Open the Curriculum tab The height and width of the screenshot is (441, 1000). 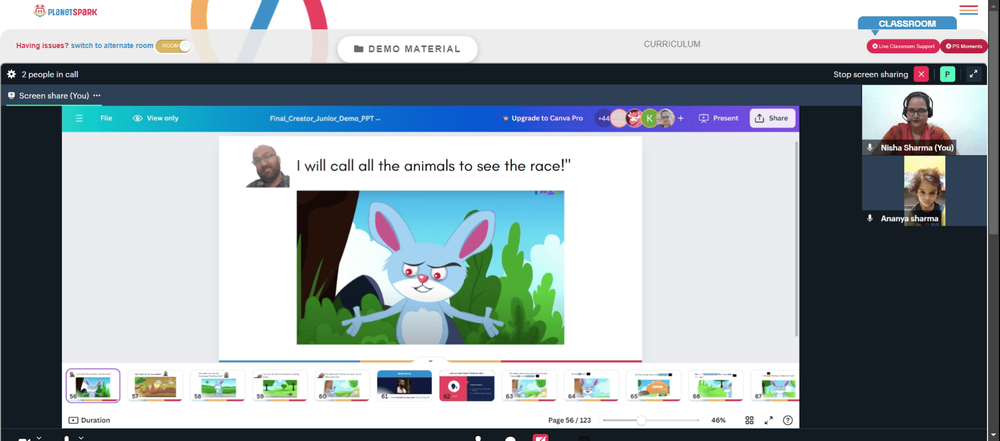point(672,44)
